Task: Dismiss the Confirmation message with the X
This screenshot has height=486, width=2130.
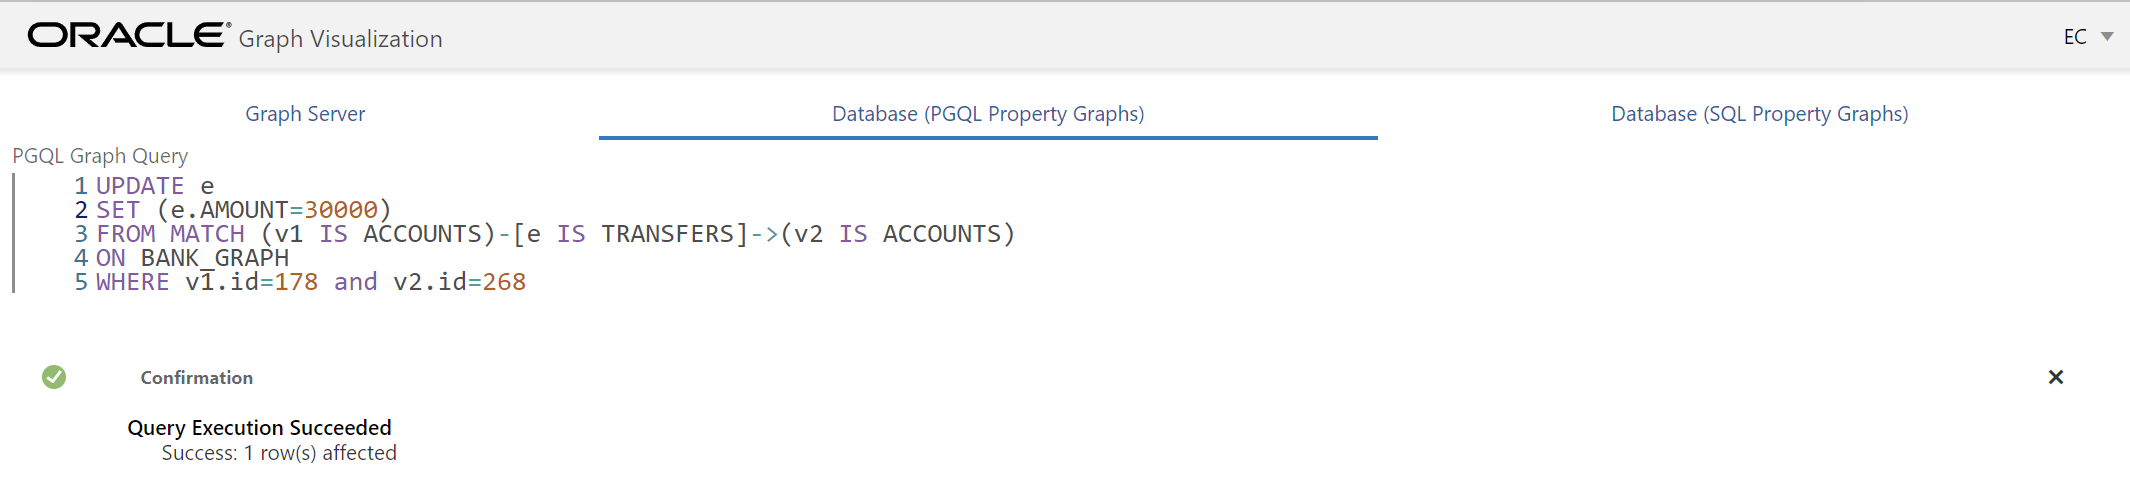Action: click(x=2055, y=377)
